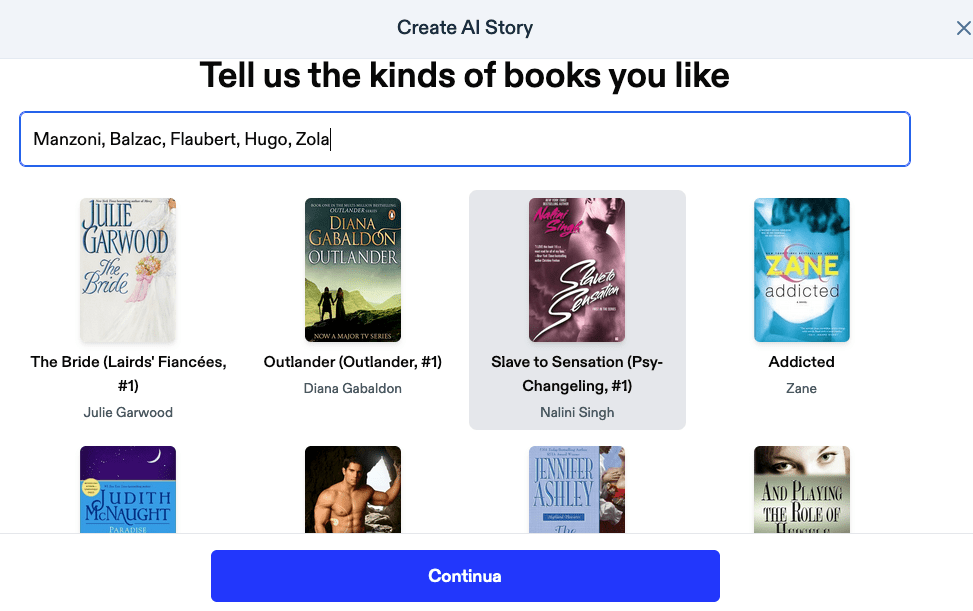This screenshot has height=611, width=973.
Task: Select the Outlander book cover
Action: pos(353,270)
